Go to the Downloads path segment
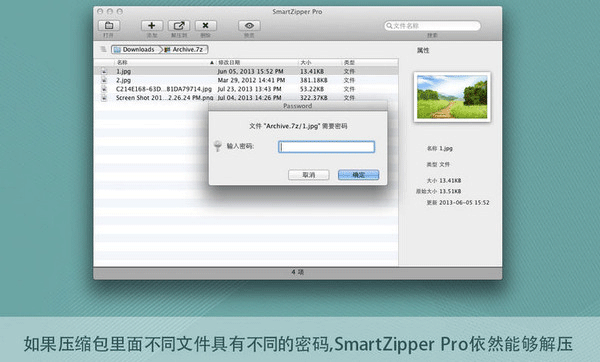Viewport: 600px width, 362px height. pos(135,49)
